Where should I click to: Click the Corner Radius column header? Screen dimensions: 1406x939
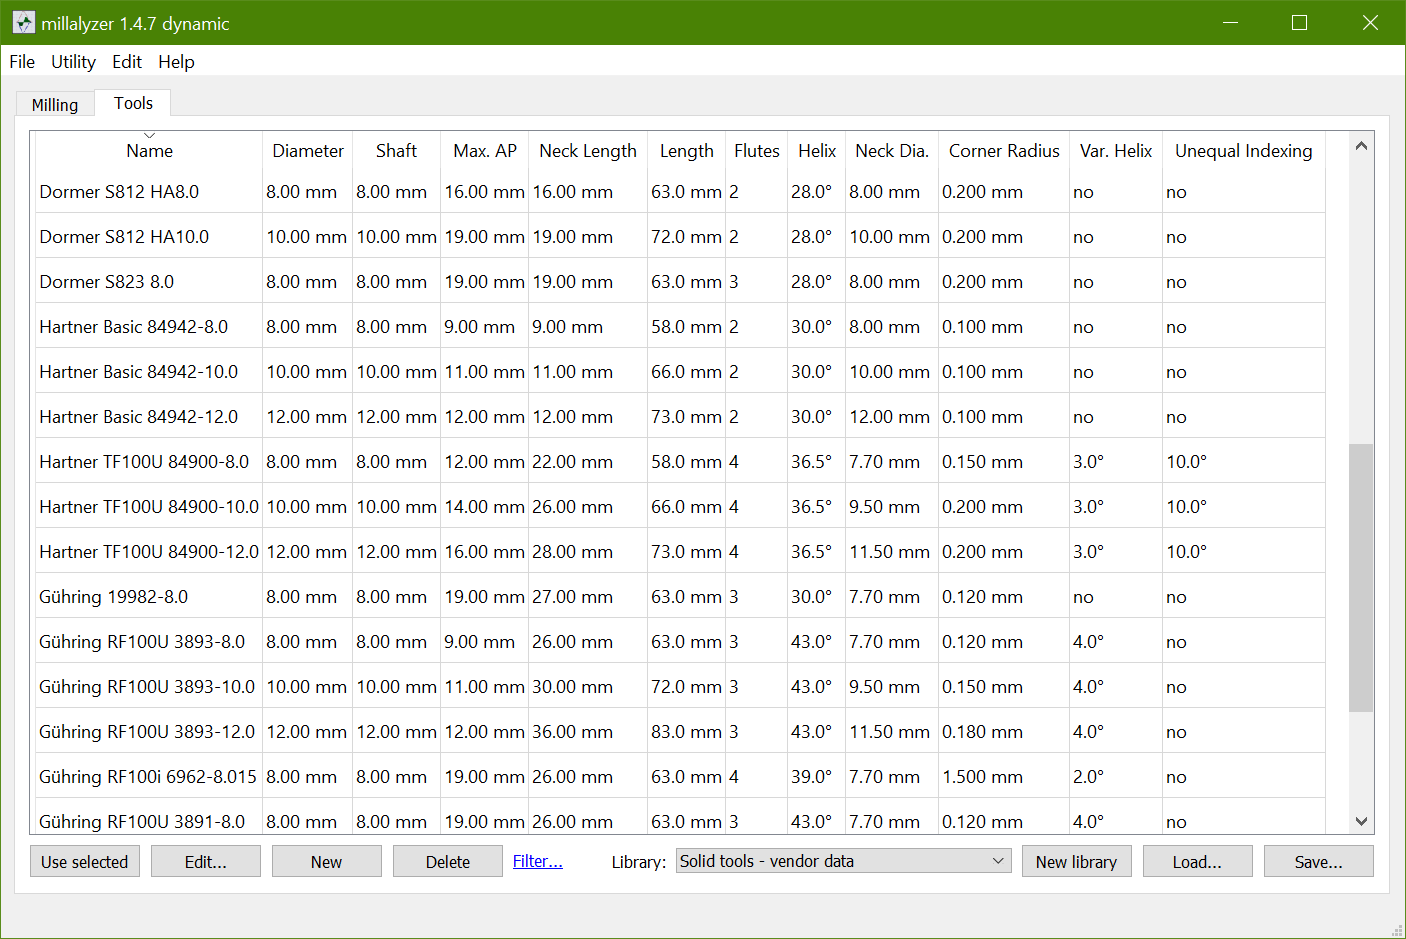click(x=1004, y=151)
